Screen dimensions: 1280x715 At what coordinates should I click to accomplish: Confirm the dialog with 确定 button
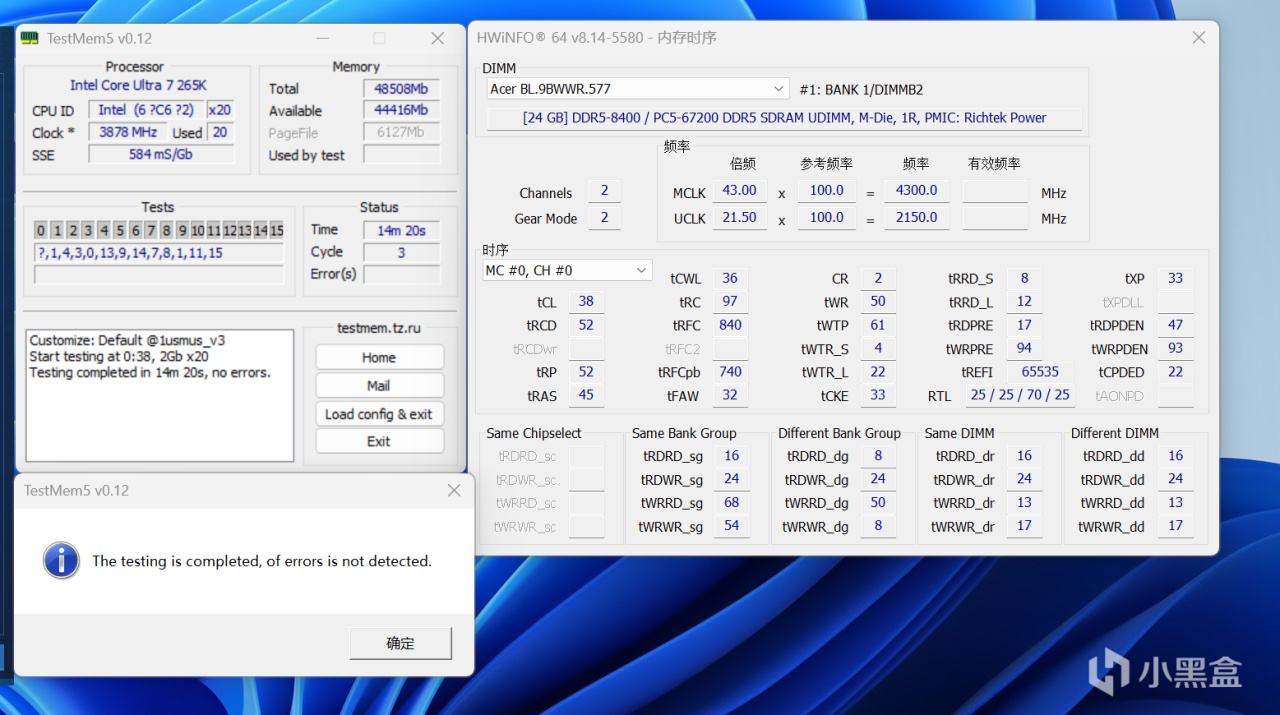pyautogui.click(x=400, y=643)
